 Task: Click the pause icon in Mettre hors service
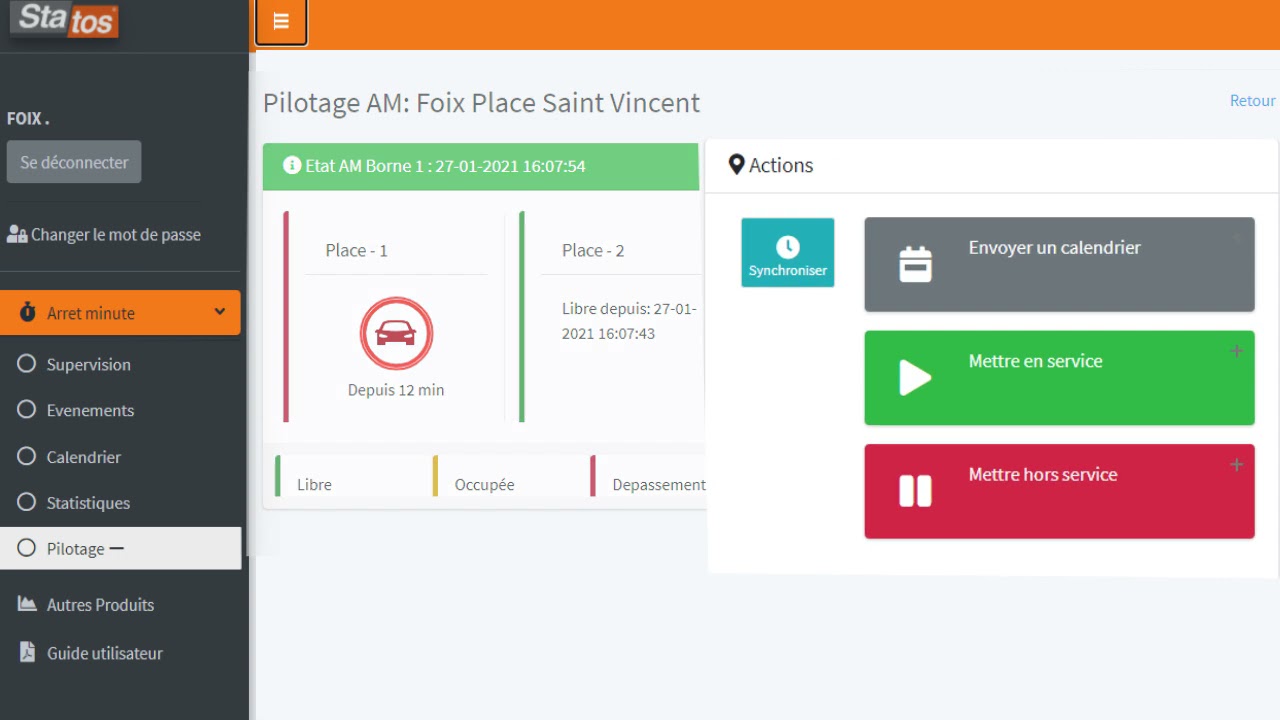(915, 491)
